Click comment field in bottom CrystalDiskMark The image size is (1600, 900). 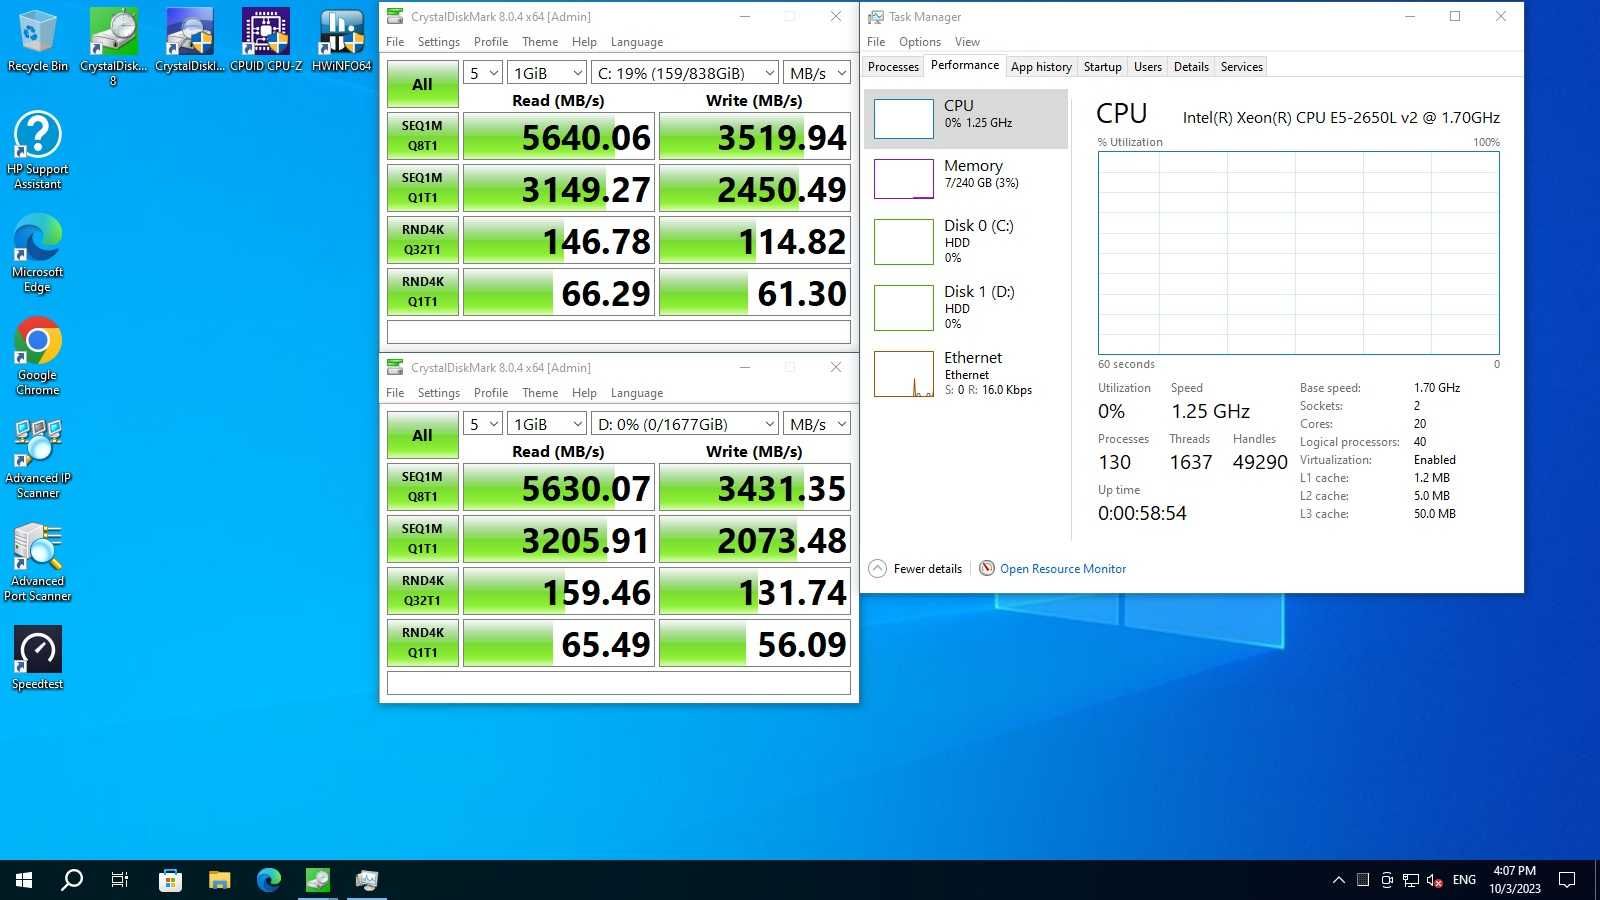[619, 683]
